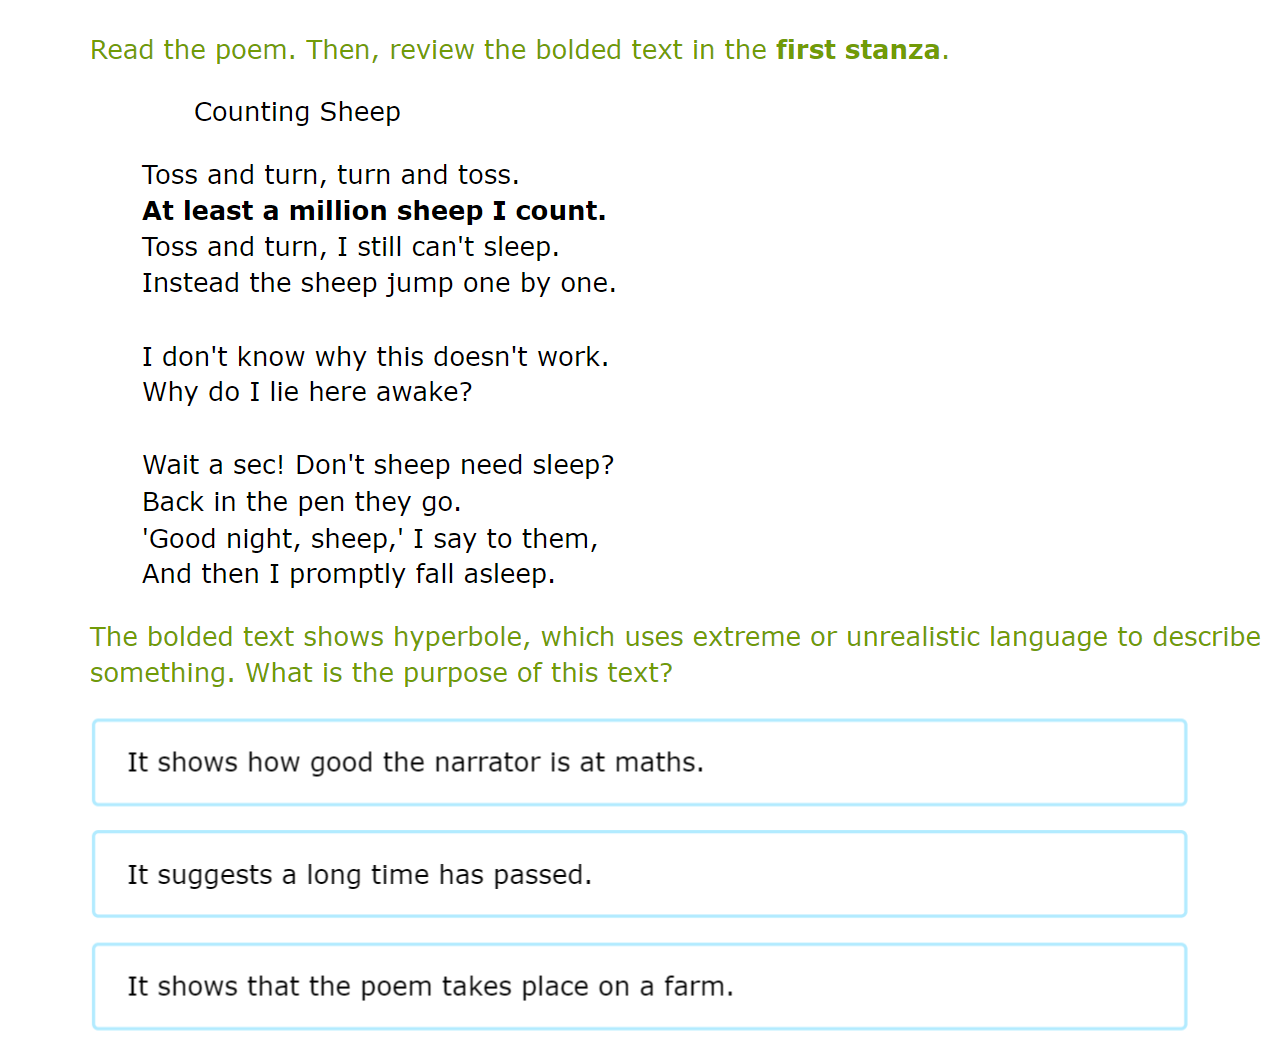Image resolution: width=1280 pixels, height=1061 pixels.
Task: Click the line ''Good night, sheep,' I say to them,'
Action: click(370, 539)
